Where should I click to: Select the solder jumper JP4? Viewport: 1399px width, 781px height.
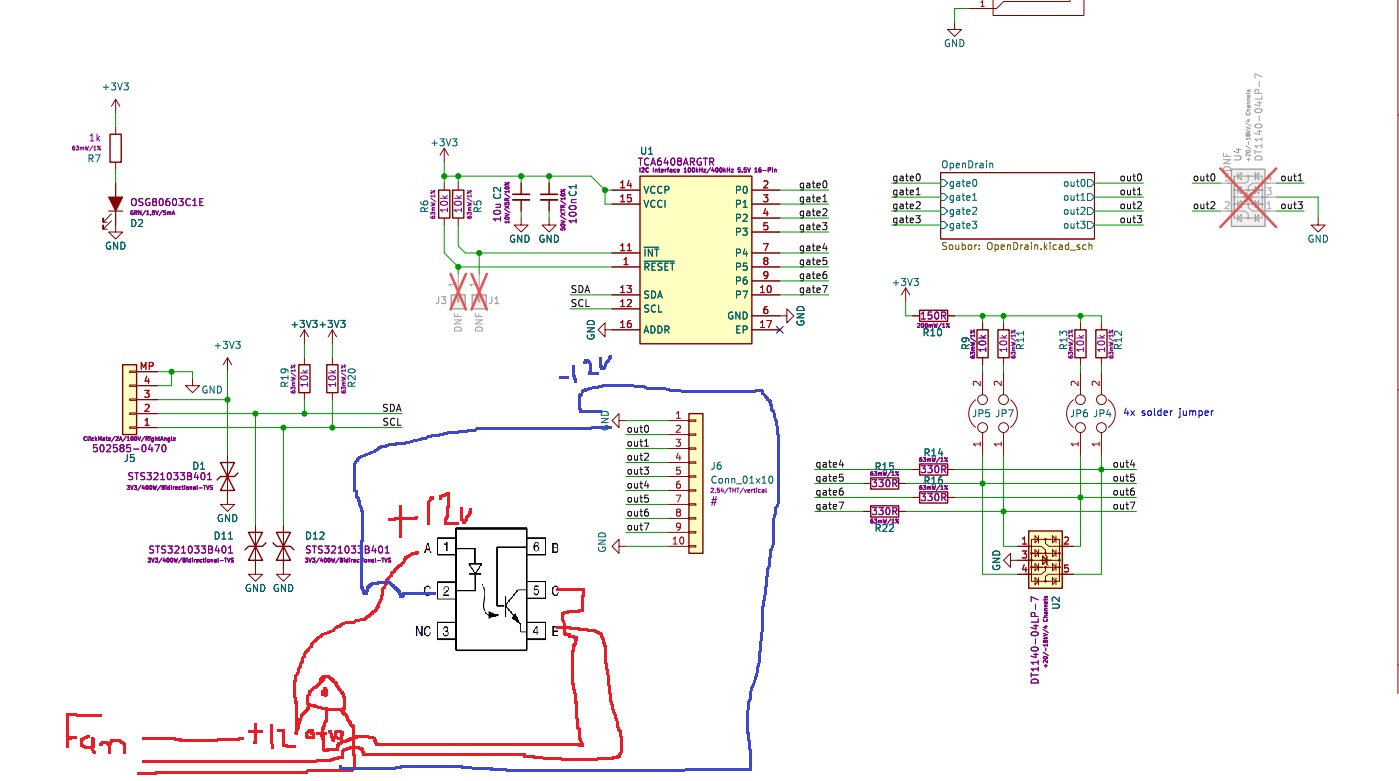point(1102,413)
